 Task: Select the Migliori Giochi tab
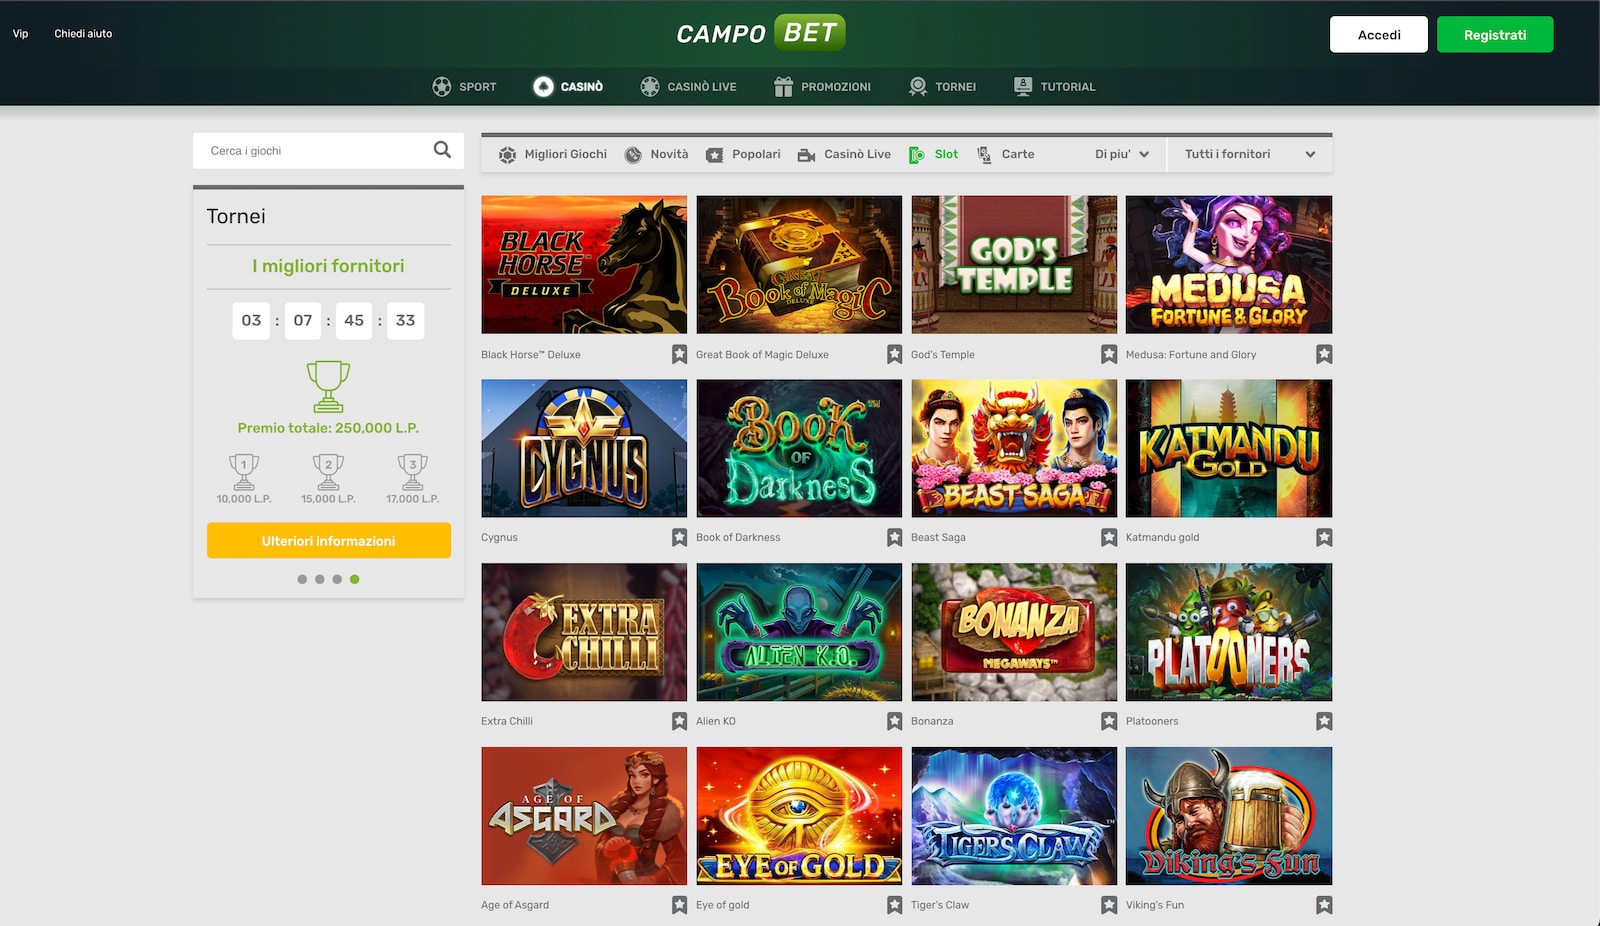(x=553, y=154)
